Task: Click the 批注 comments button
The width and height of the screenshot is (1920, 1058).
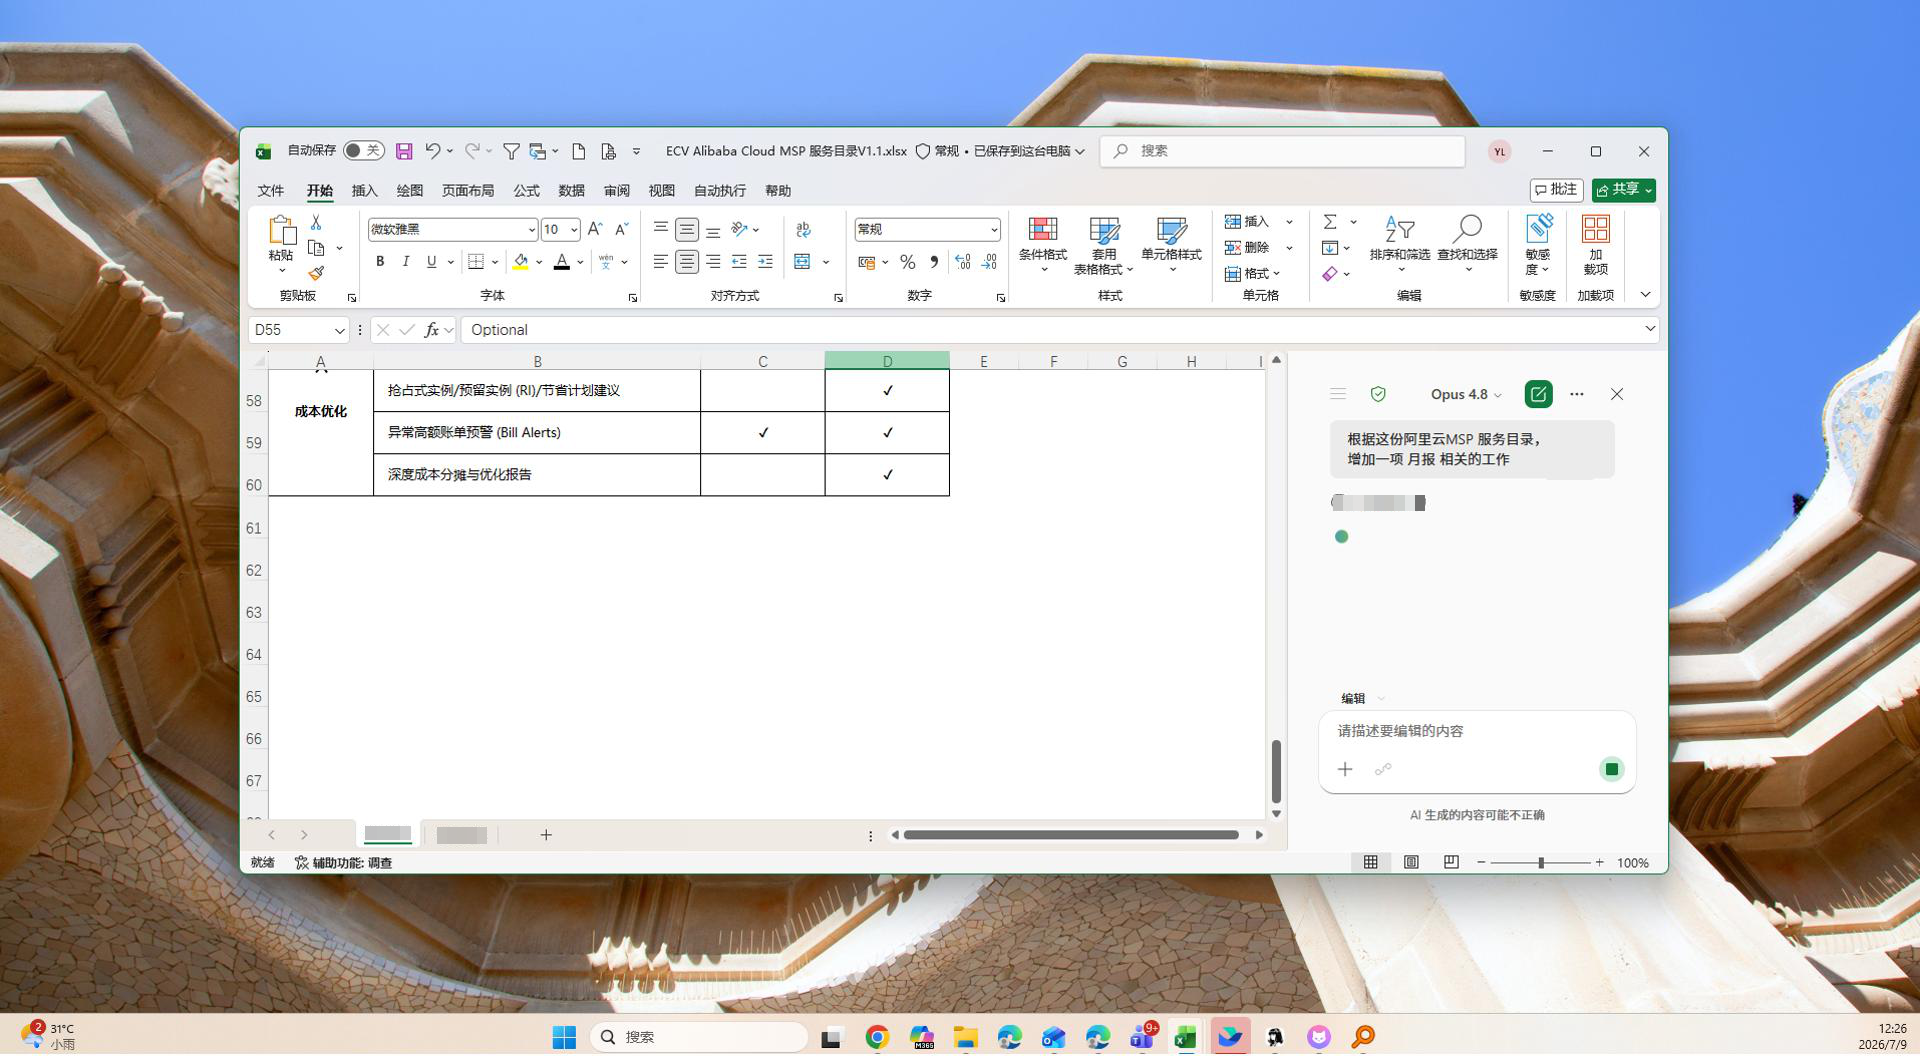Action: pyautogui.click(x=1557, y=190)
